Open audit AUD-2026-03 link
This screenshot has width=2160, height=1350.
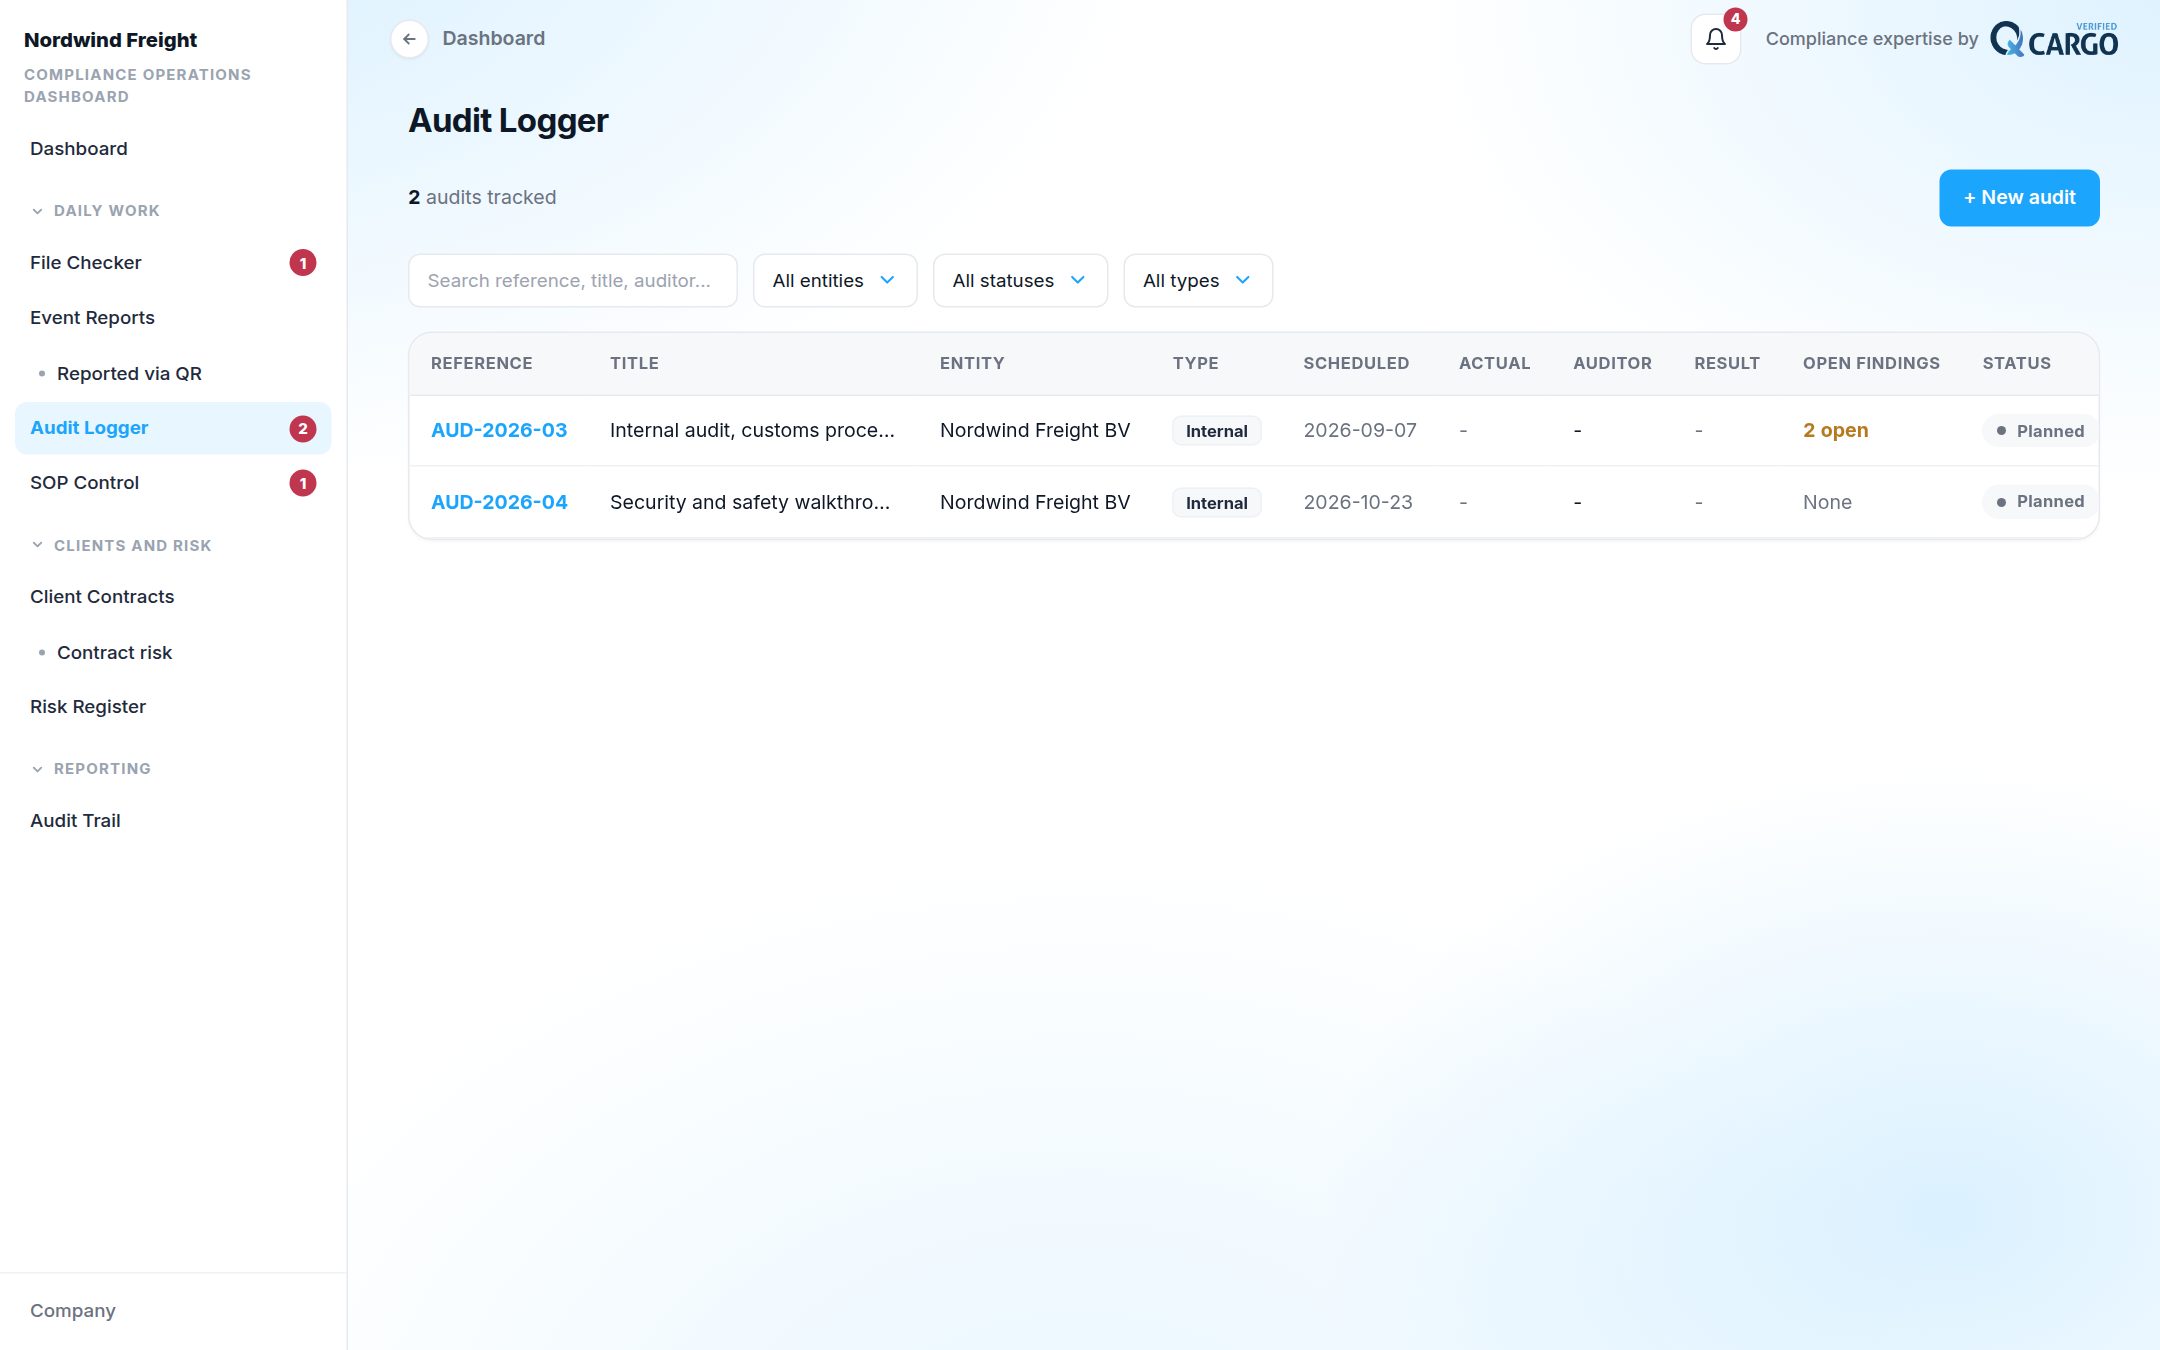(499, 430)
